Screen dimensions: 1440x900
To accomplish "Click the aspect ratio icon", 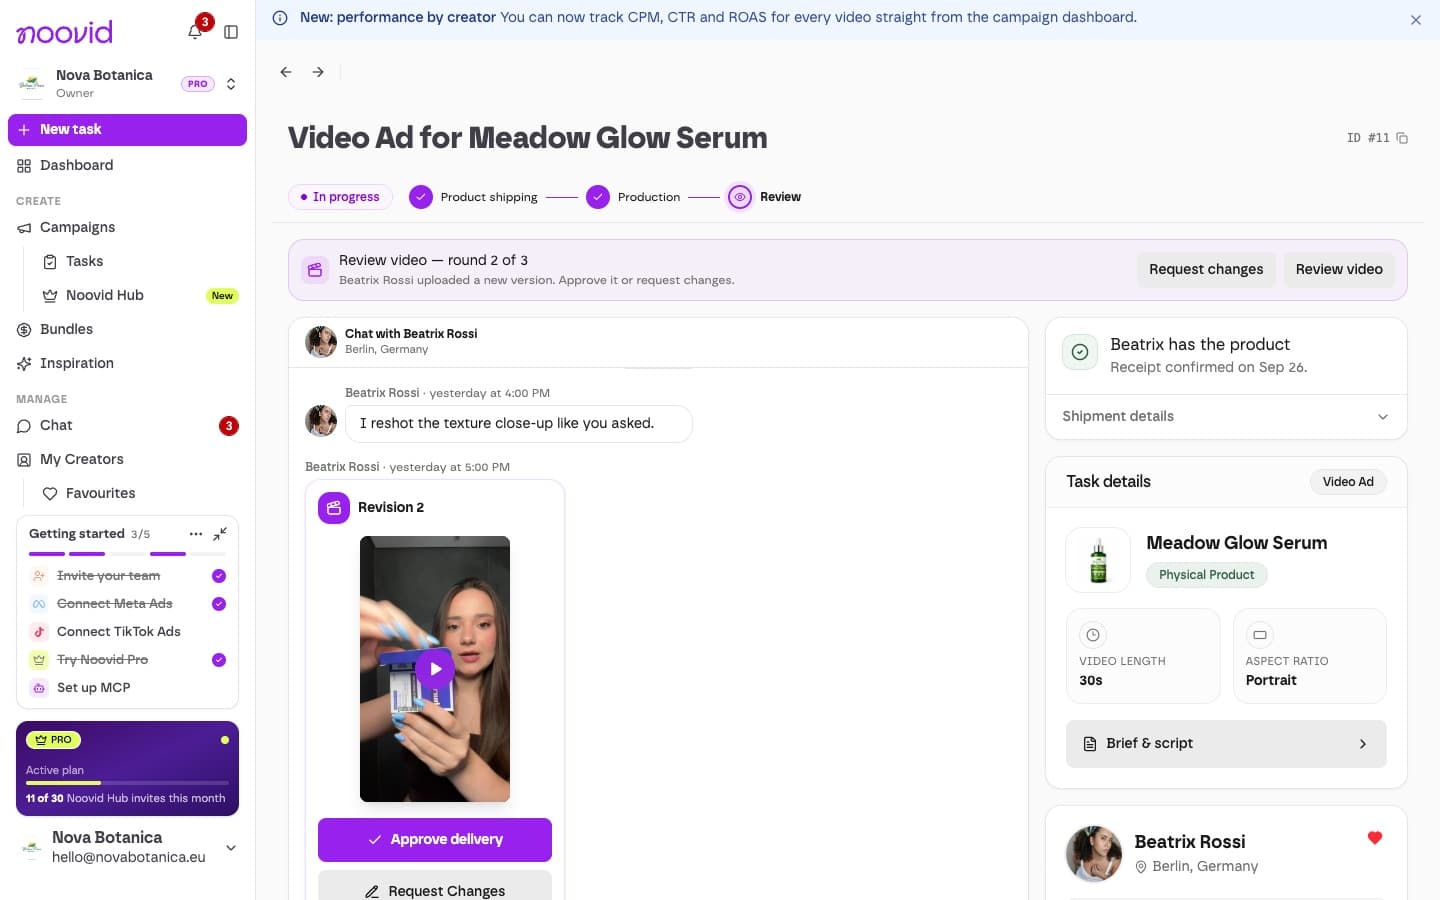I will (x=1260, y=635).
